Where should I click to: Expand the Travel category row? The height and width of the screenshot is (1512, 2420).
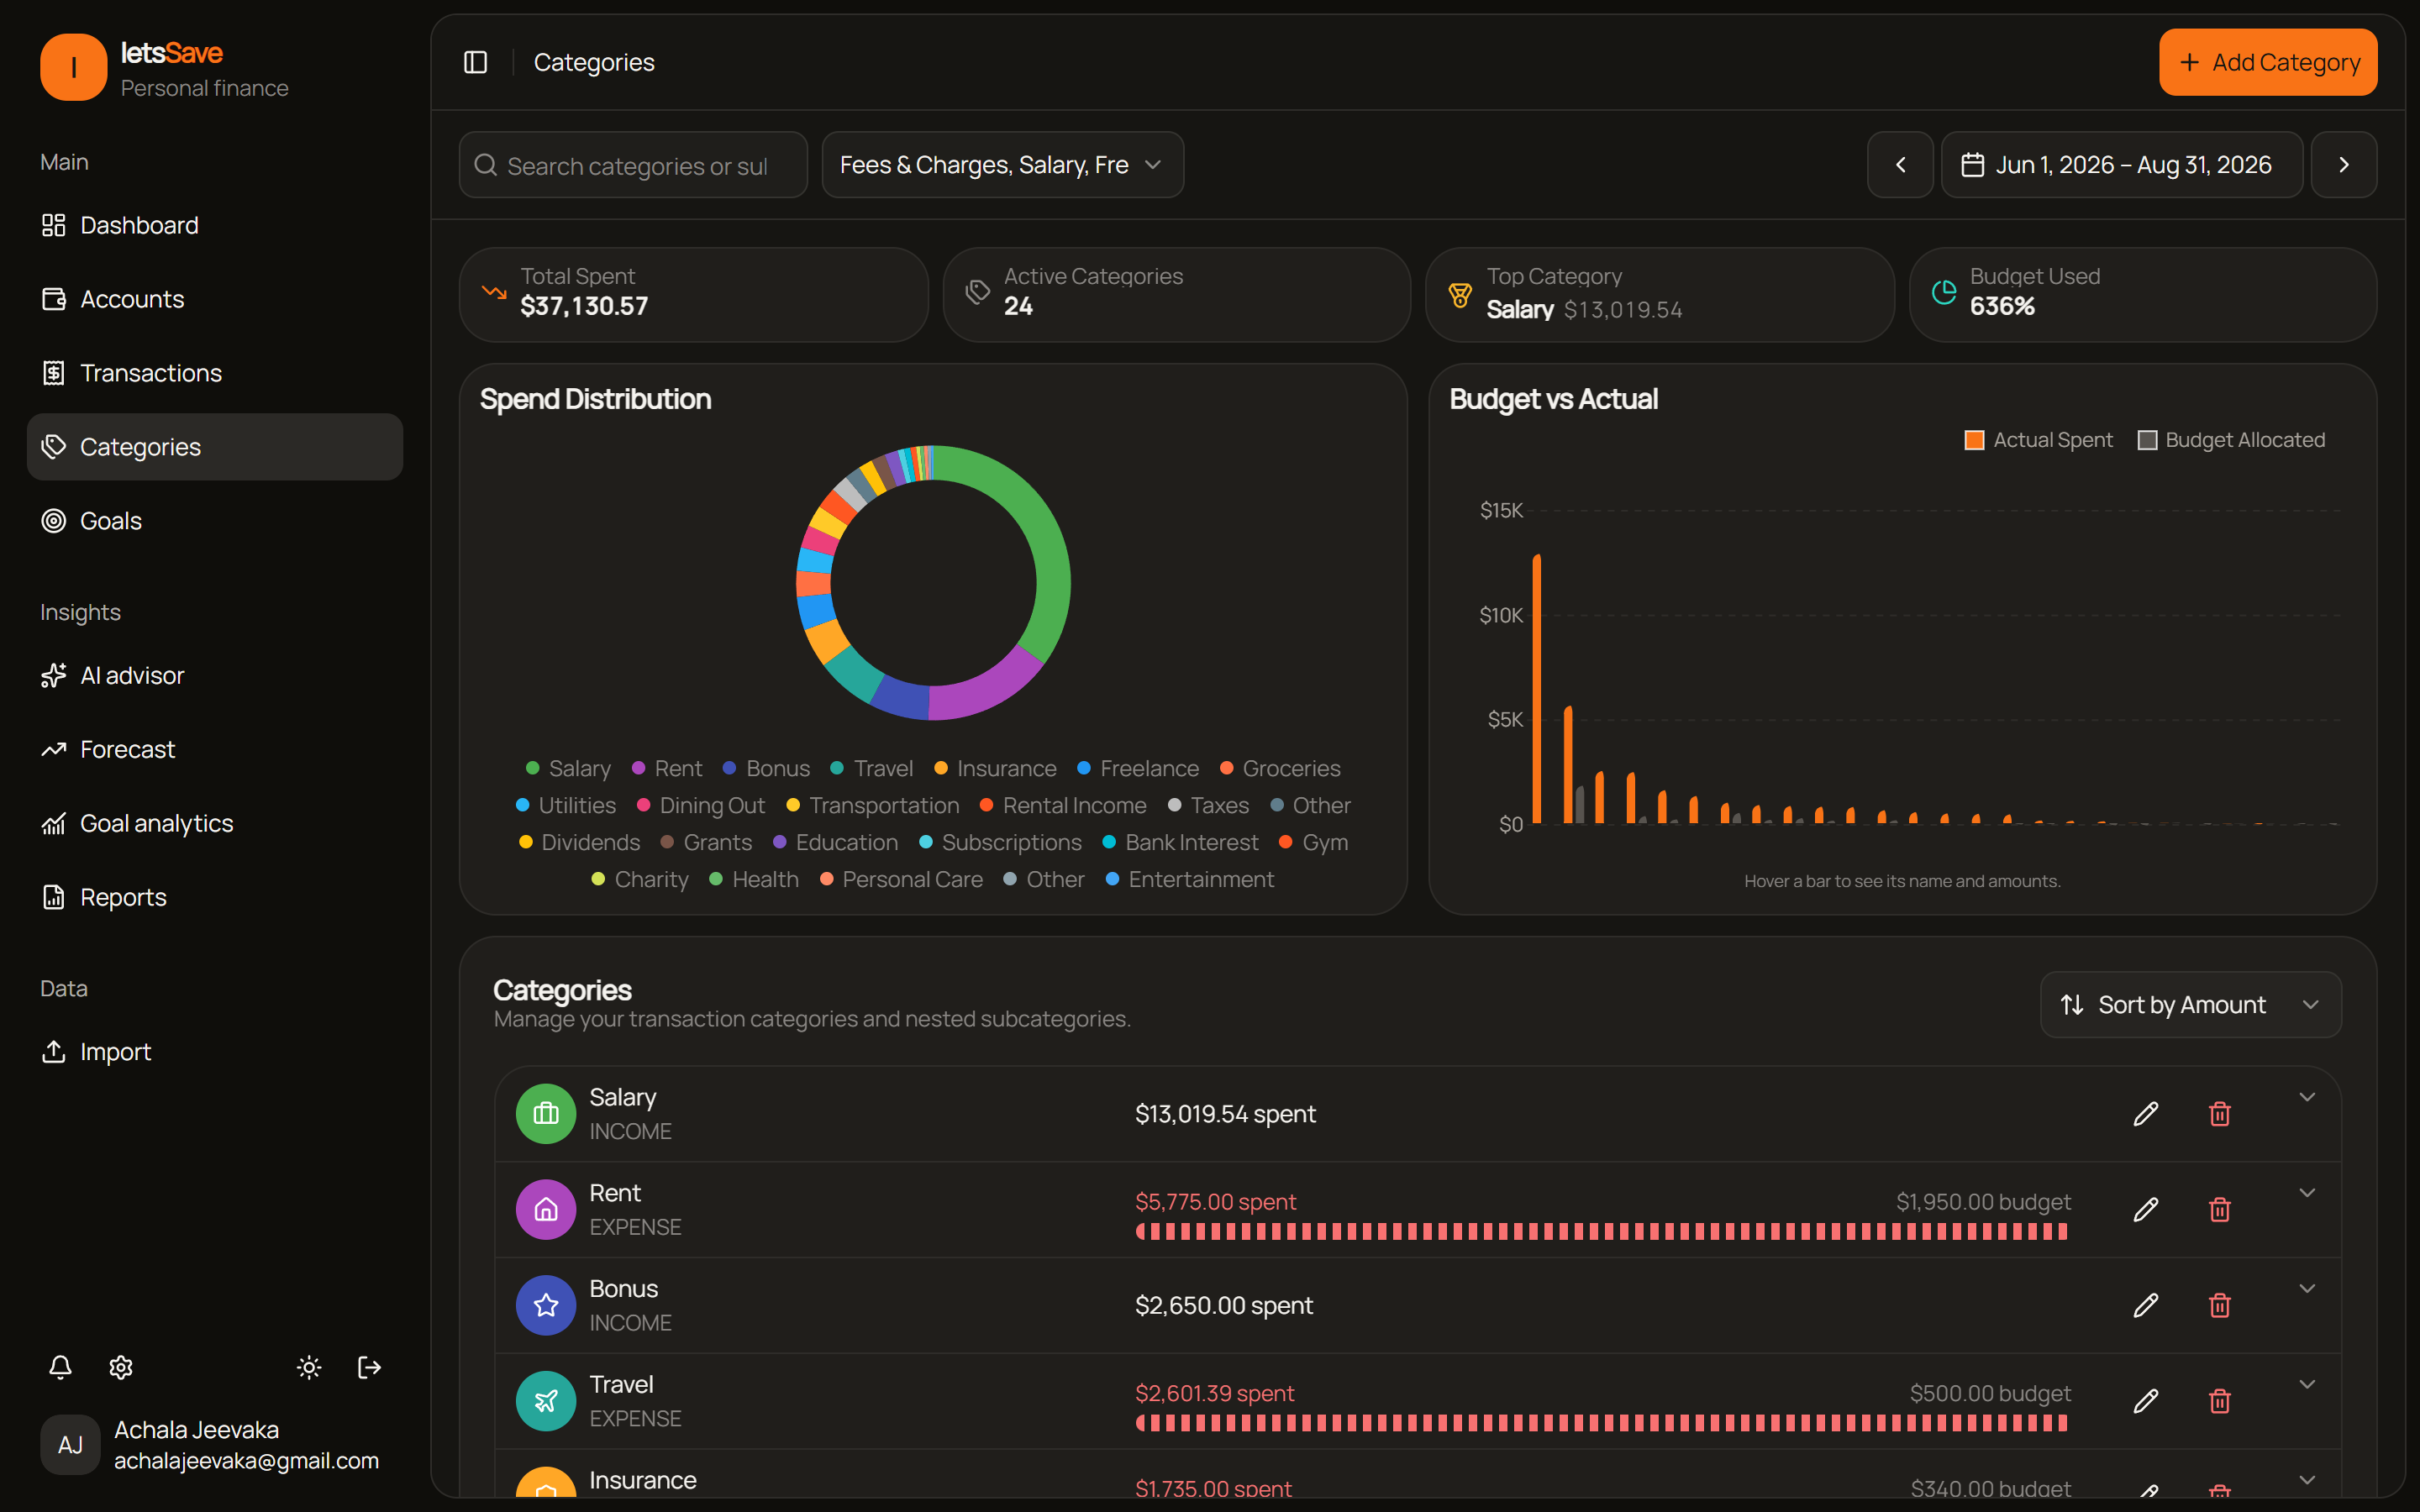pos(2307,1385)
